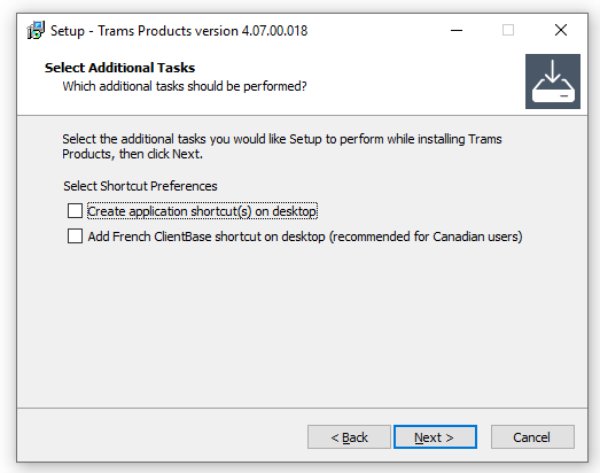Click the "Create application shortcut(s) on desktop" label text

click(202, 212)
